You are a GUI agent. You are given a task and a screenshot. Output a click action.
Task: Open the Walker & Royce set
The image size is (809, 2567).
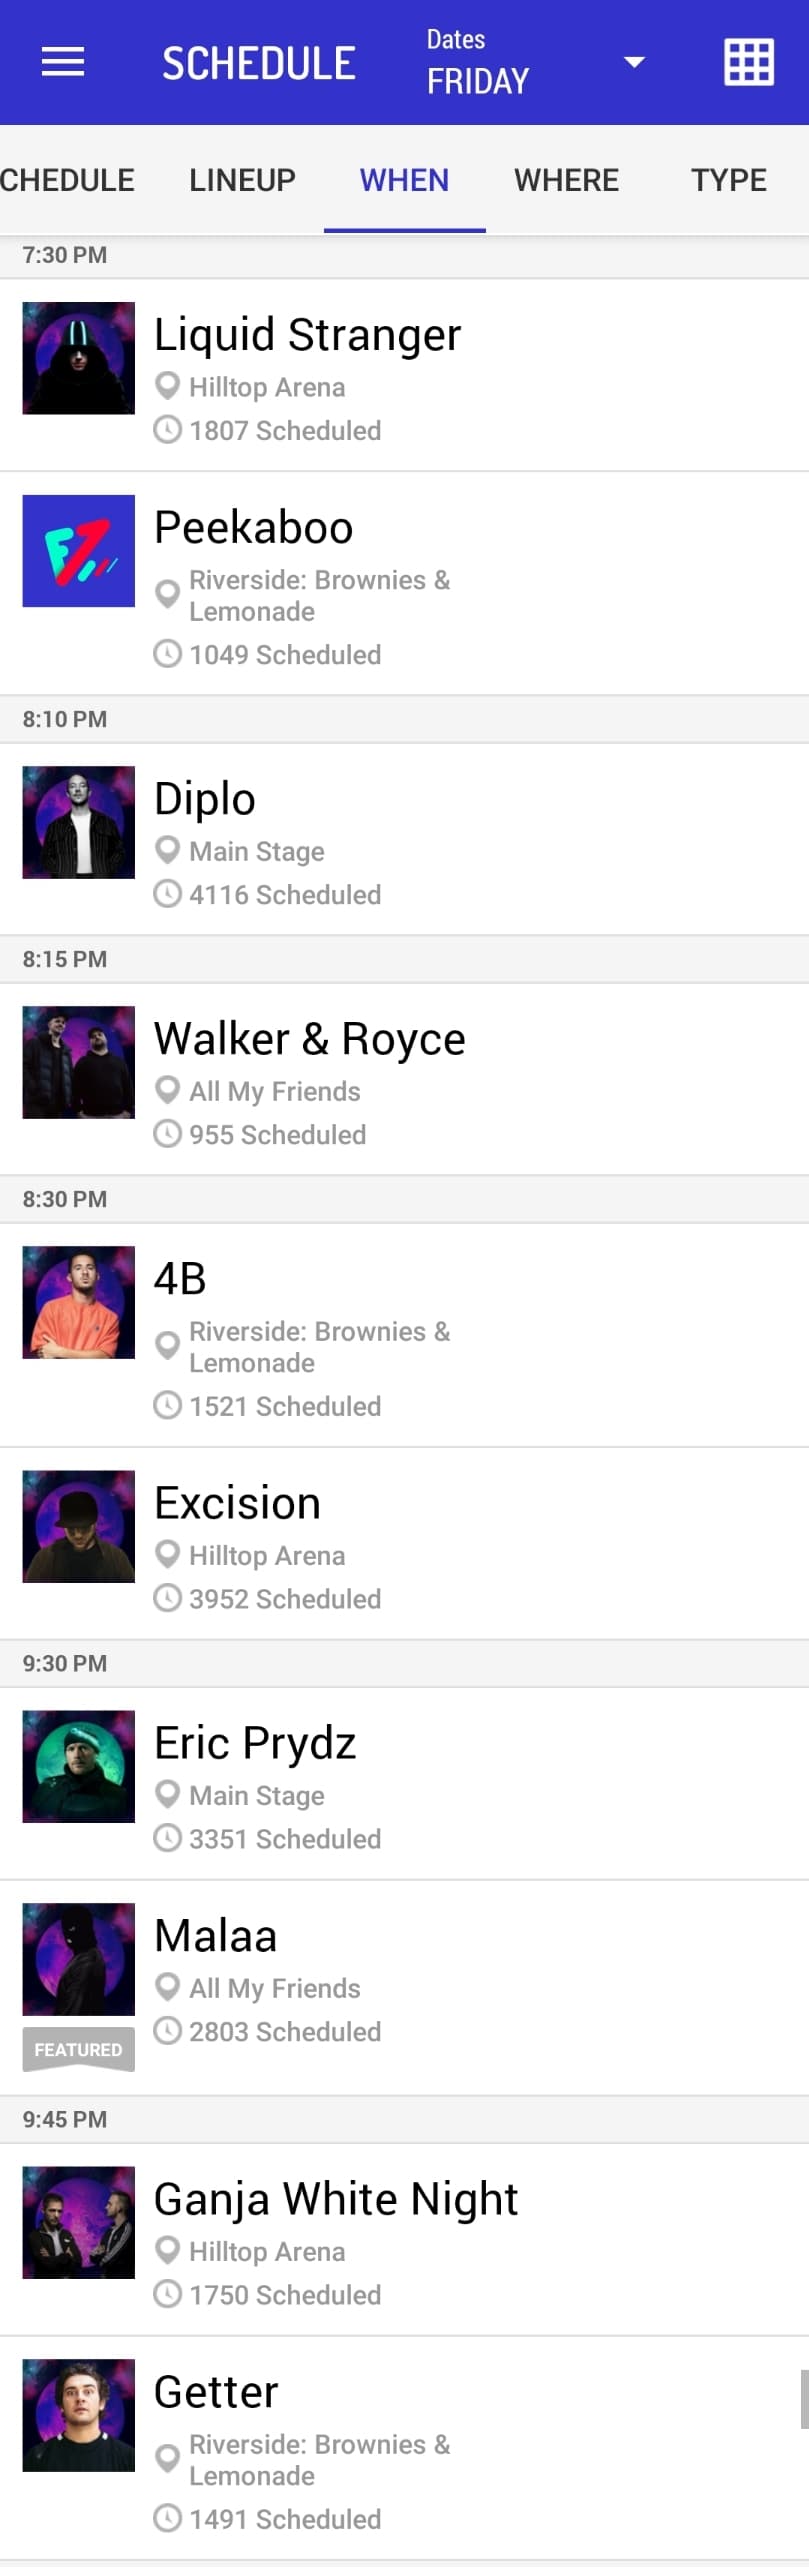coord(309,1039)
